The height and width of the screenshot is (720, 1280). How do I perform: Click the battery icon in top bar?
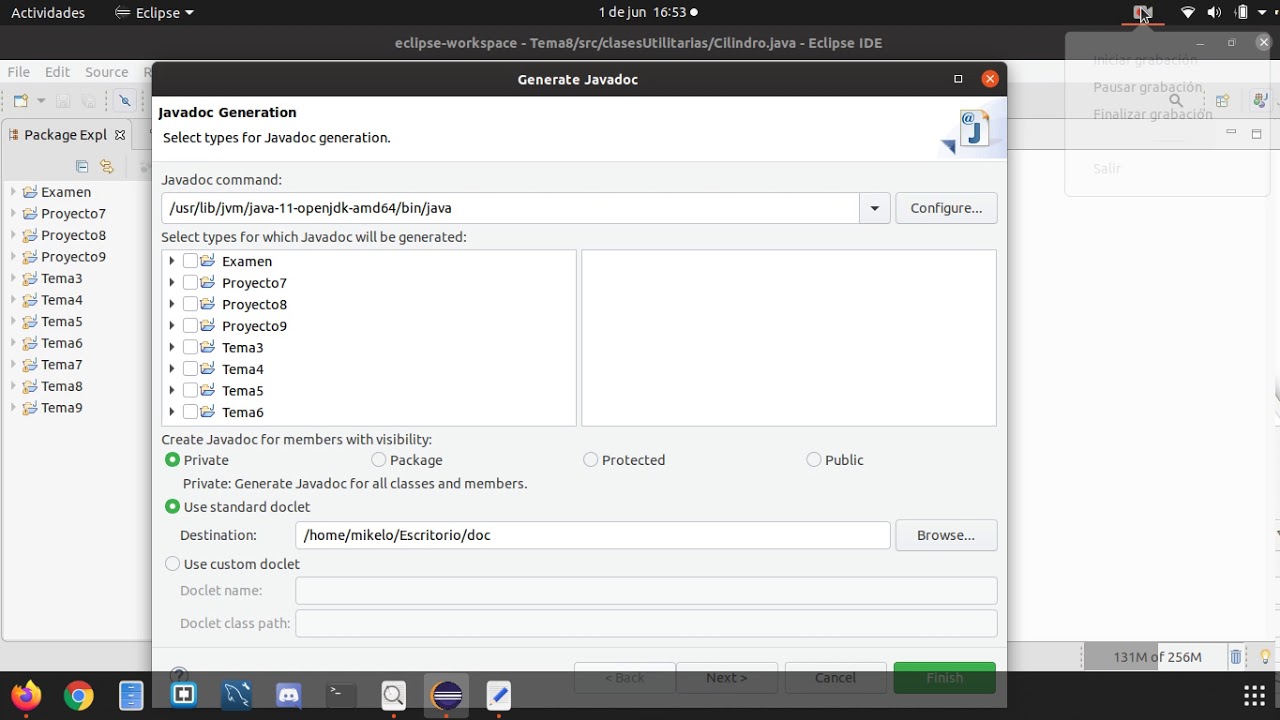pyautogui.click(x=1241, y=13)
